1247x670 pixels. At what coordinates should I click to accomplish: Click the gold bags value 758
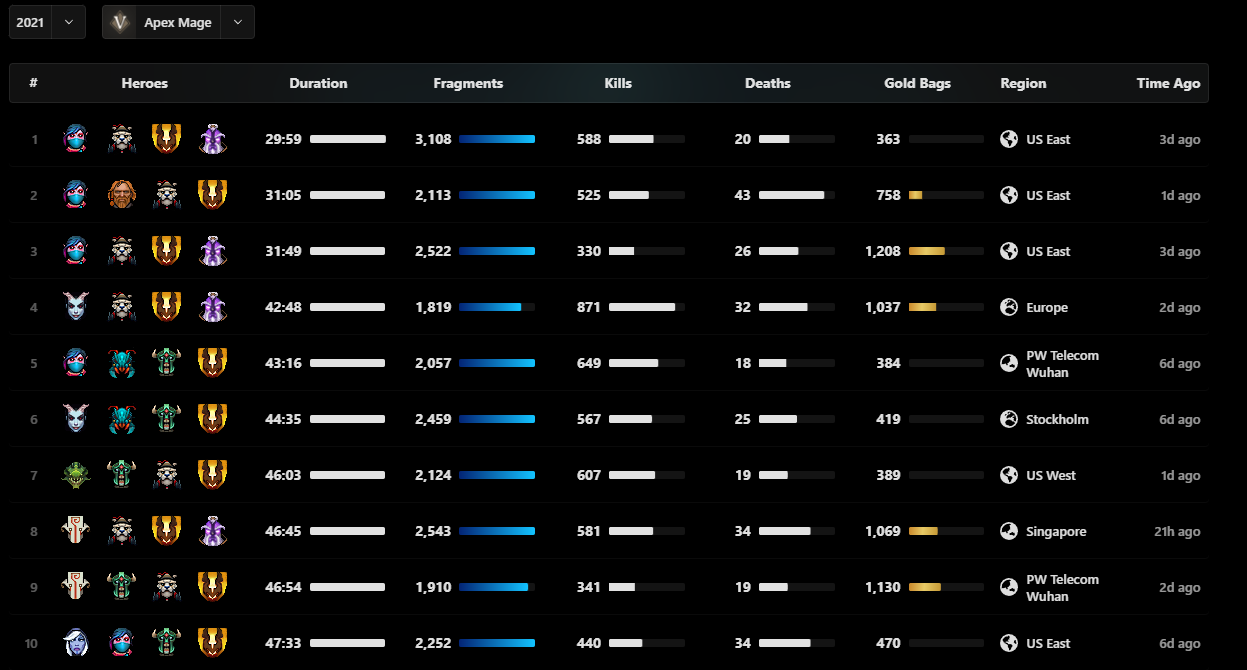[x=888, y=195]
